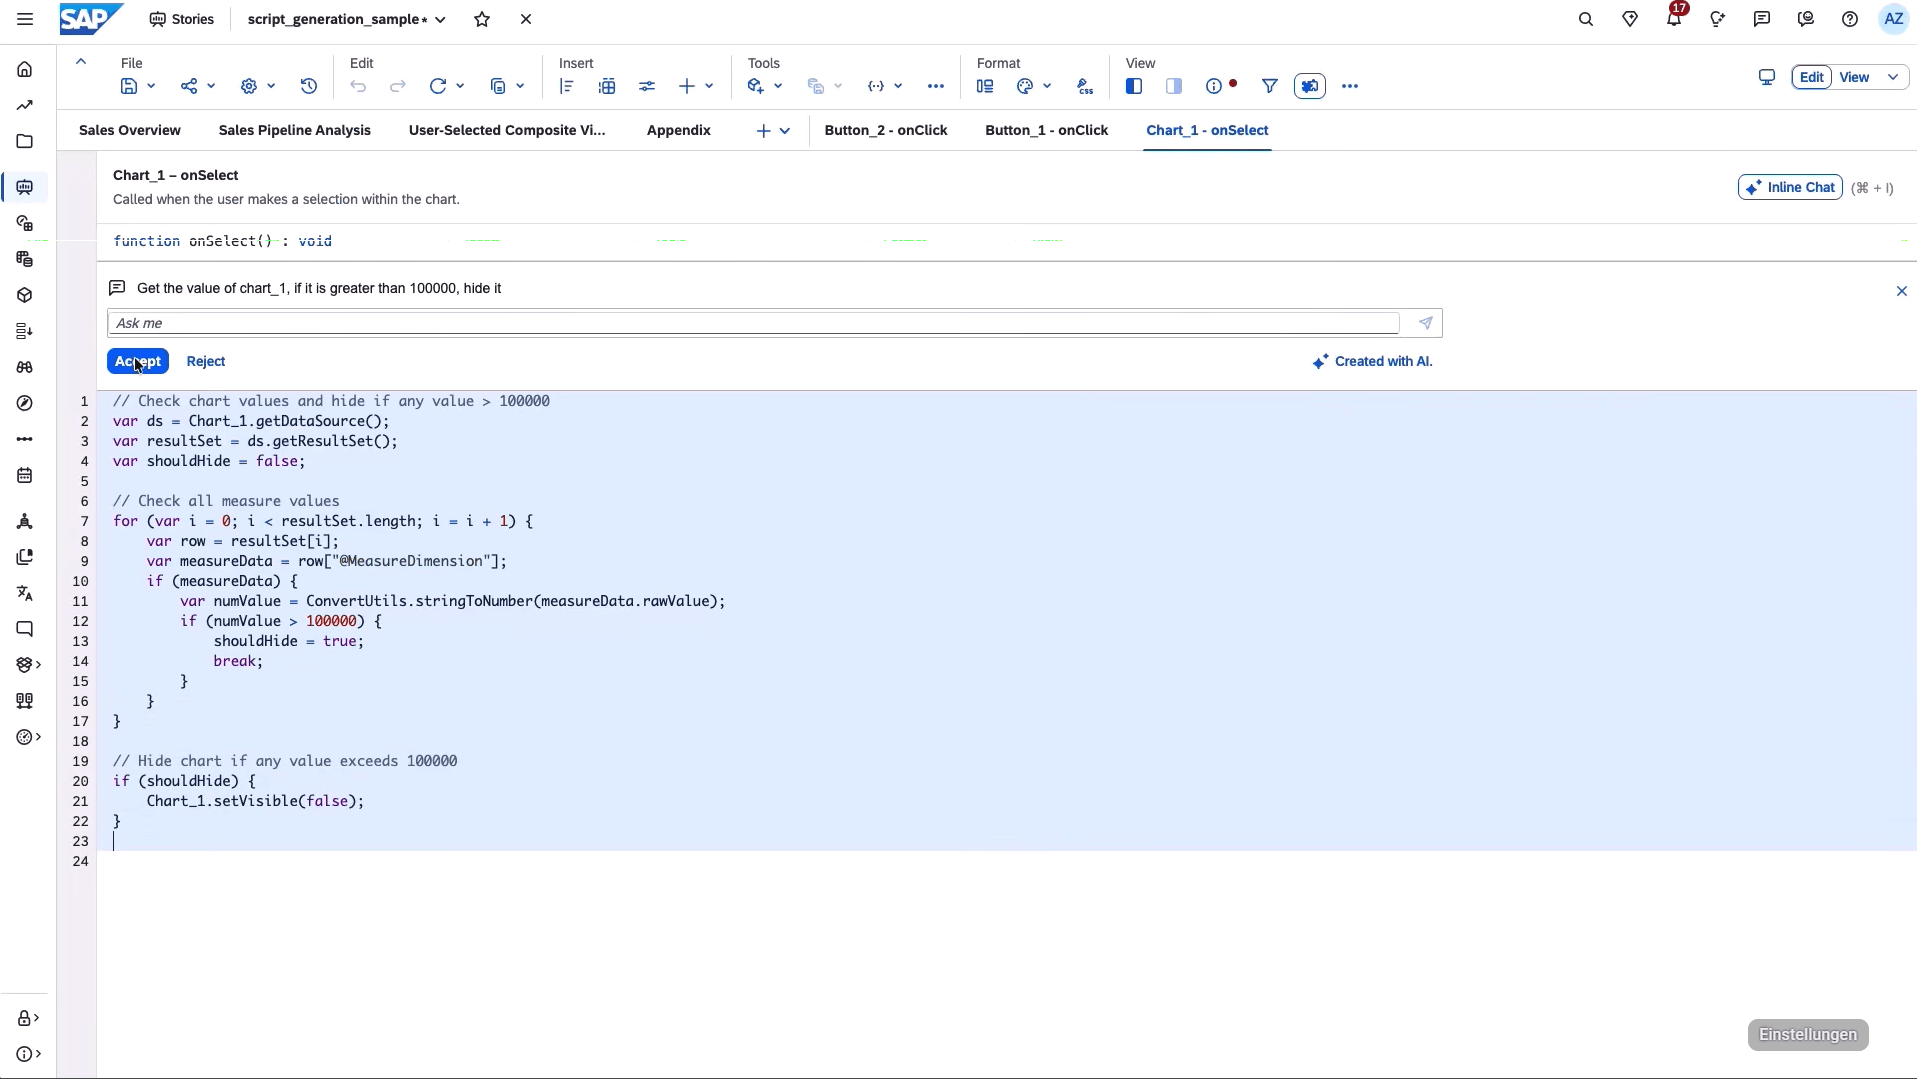The height and width of the screenshot is (1079, 1917).
Task: Collapse the toolbar chevron
Action: pyautogui.click(x=81, y=62)
